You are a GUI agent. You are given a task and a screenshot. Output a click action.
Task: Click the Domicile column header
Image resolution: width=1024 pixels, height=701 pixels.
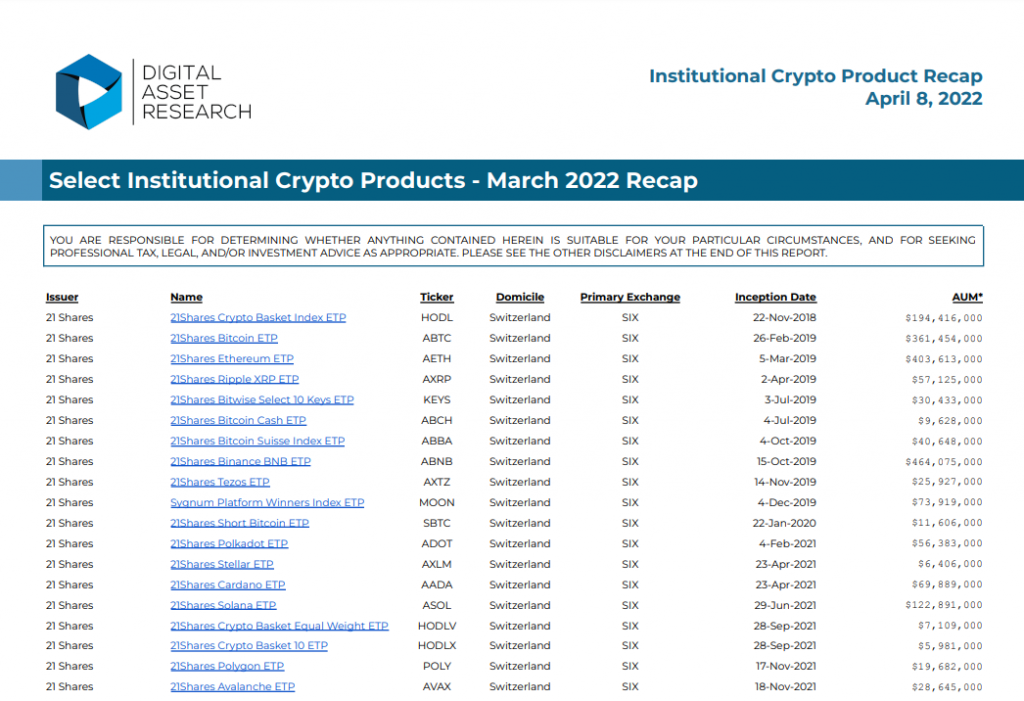point(520,297)
